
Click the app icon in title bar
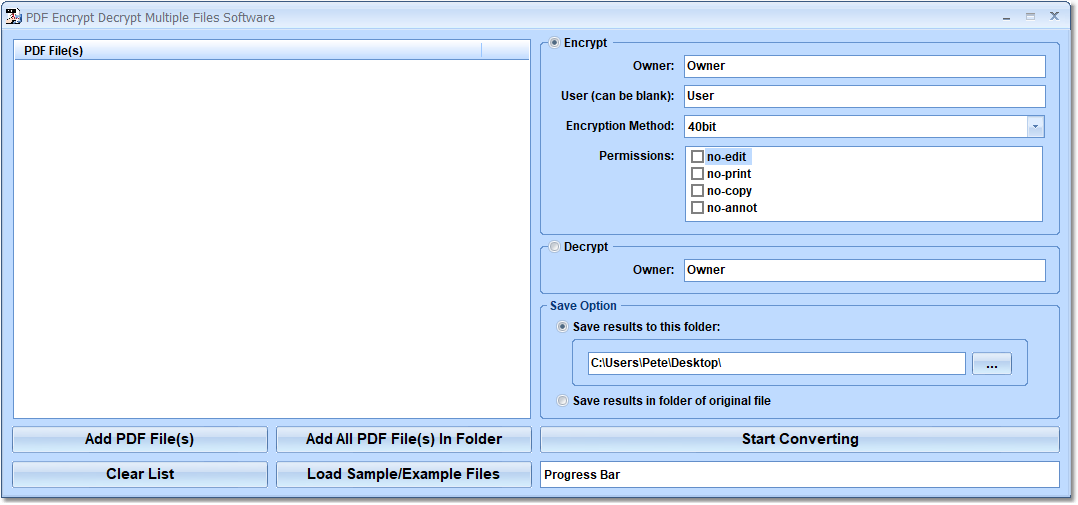(x=14, y=17)
